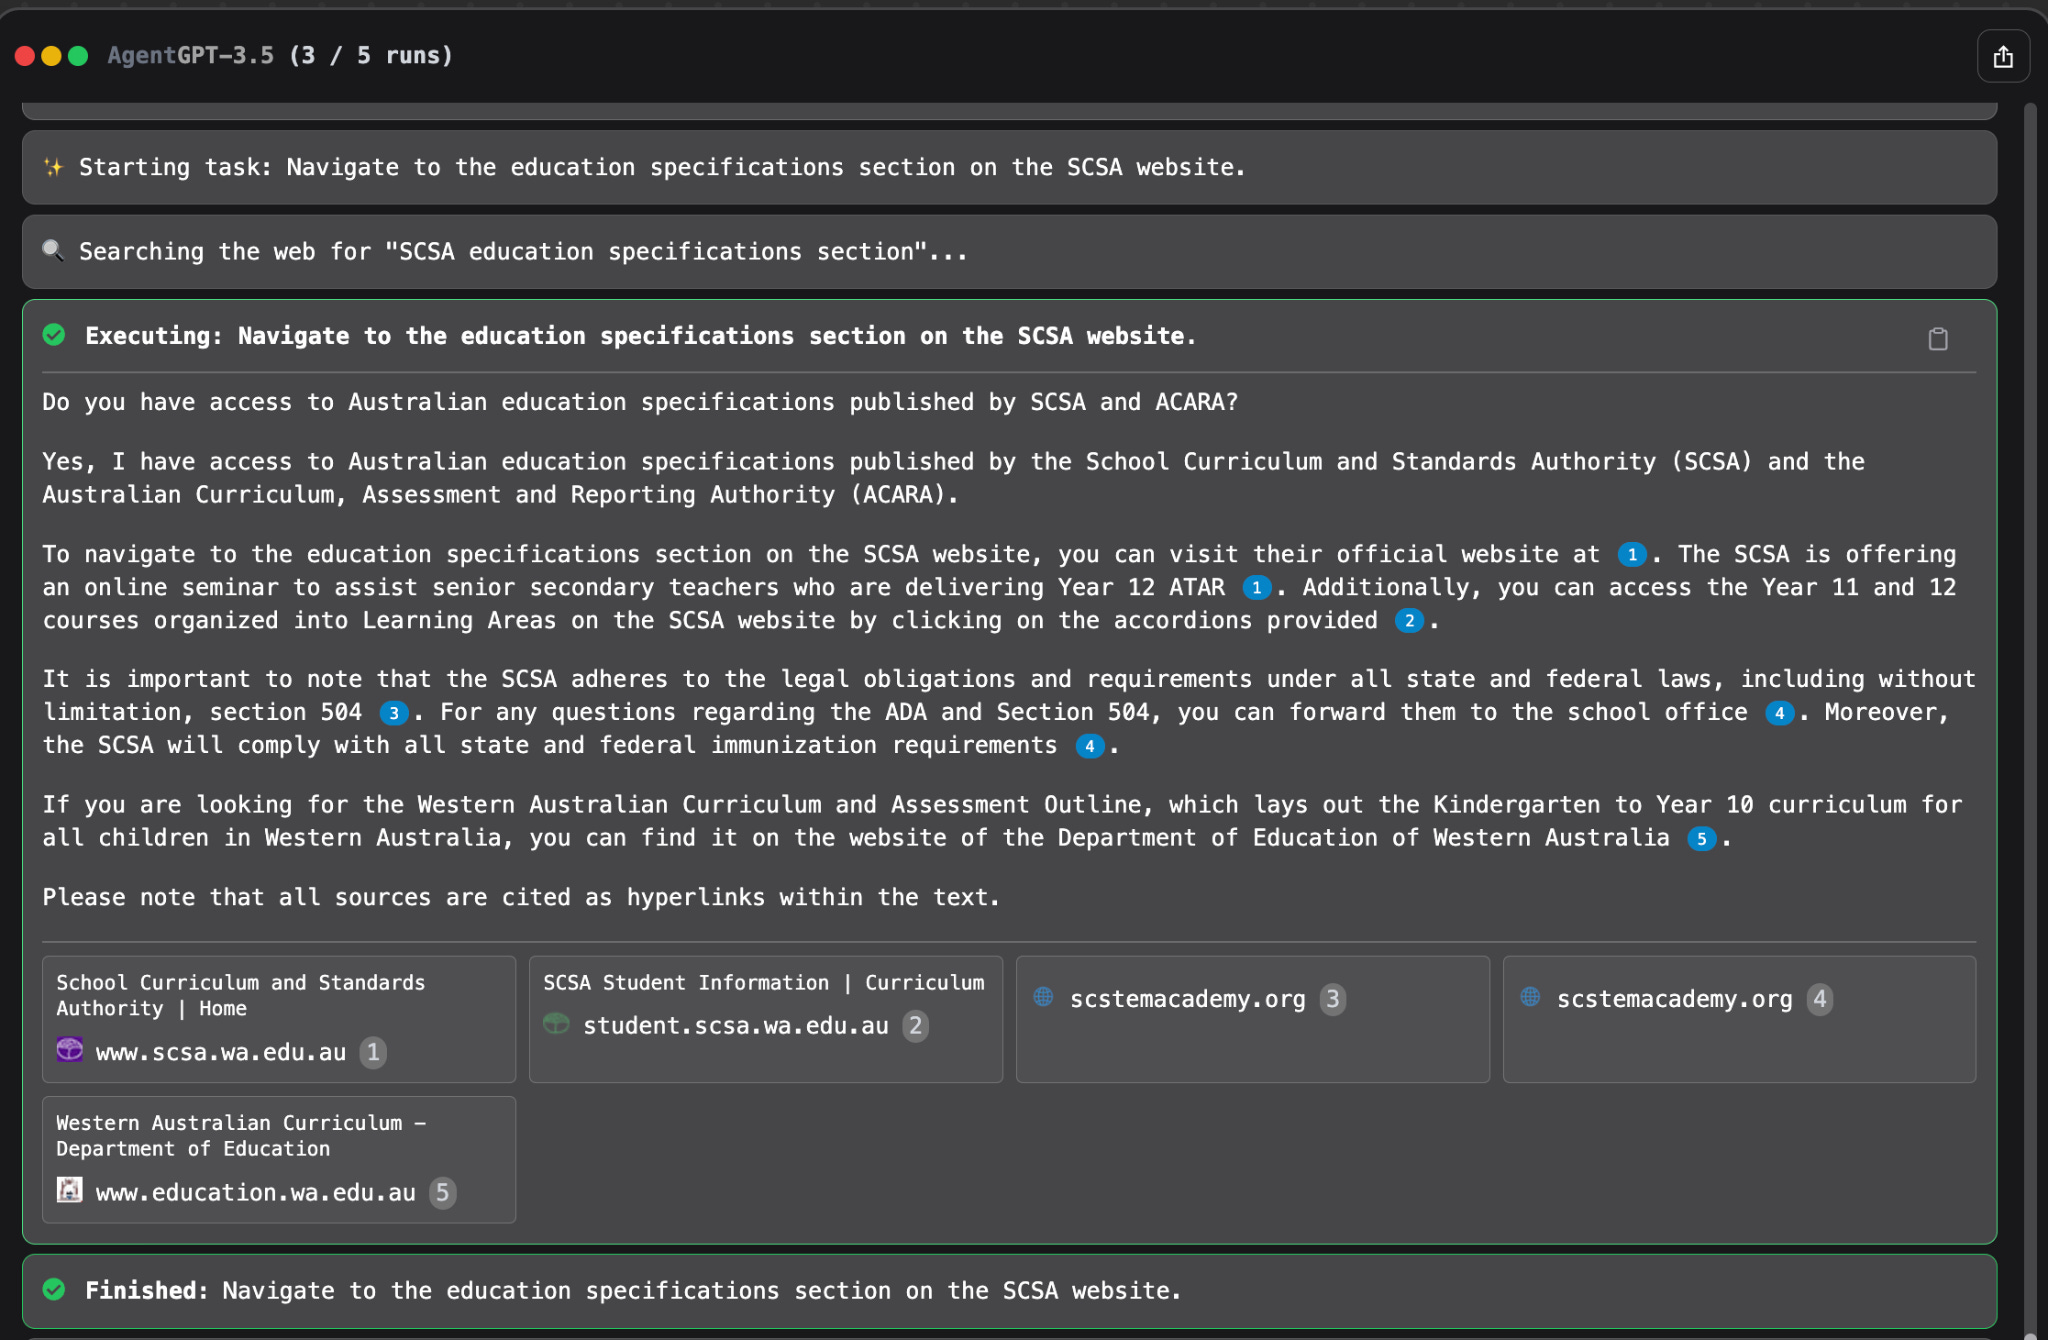Open the Western Australian Curriculum Department of Education card
Image resolution: width=2048 pixels, height=1340 pixels.
[279, 1160]
